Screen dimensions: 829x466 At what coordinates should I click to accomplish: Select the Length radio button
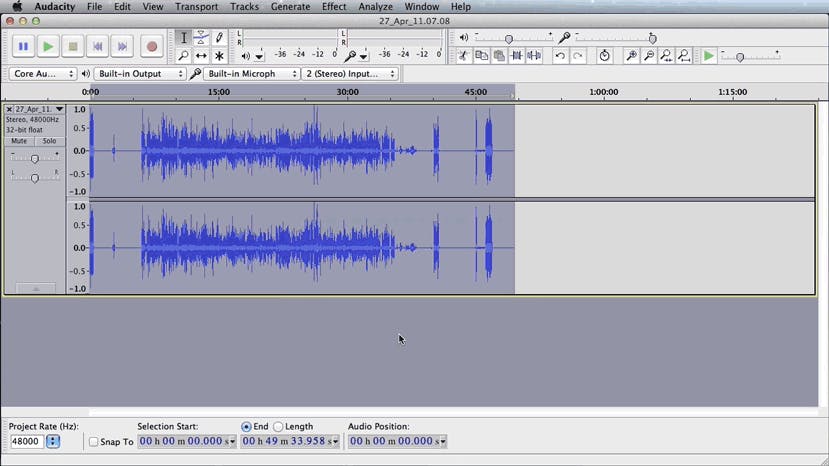(278, 427)
